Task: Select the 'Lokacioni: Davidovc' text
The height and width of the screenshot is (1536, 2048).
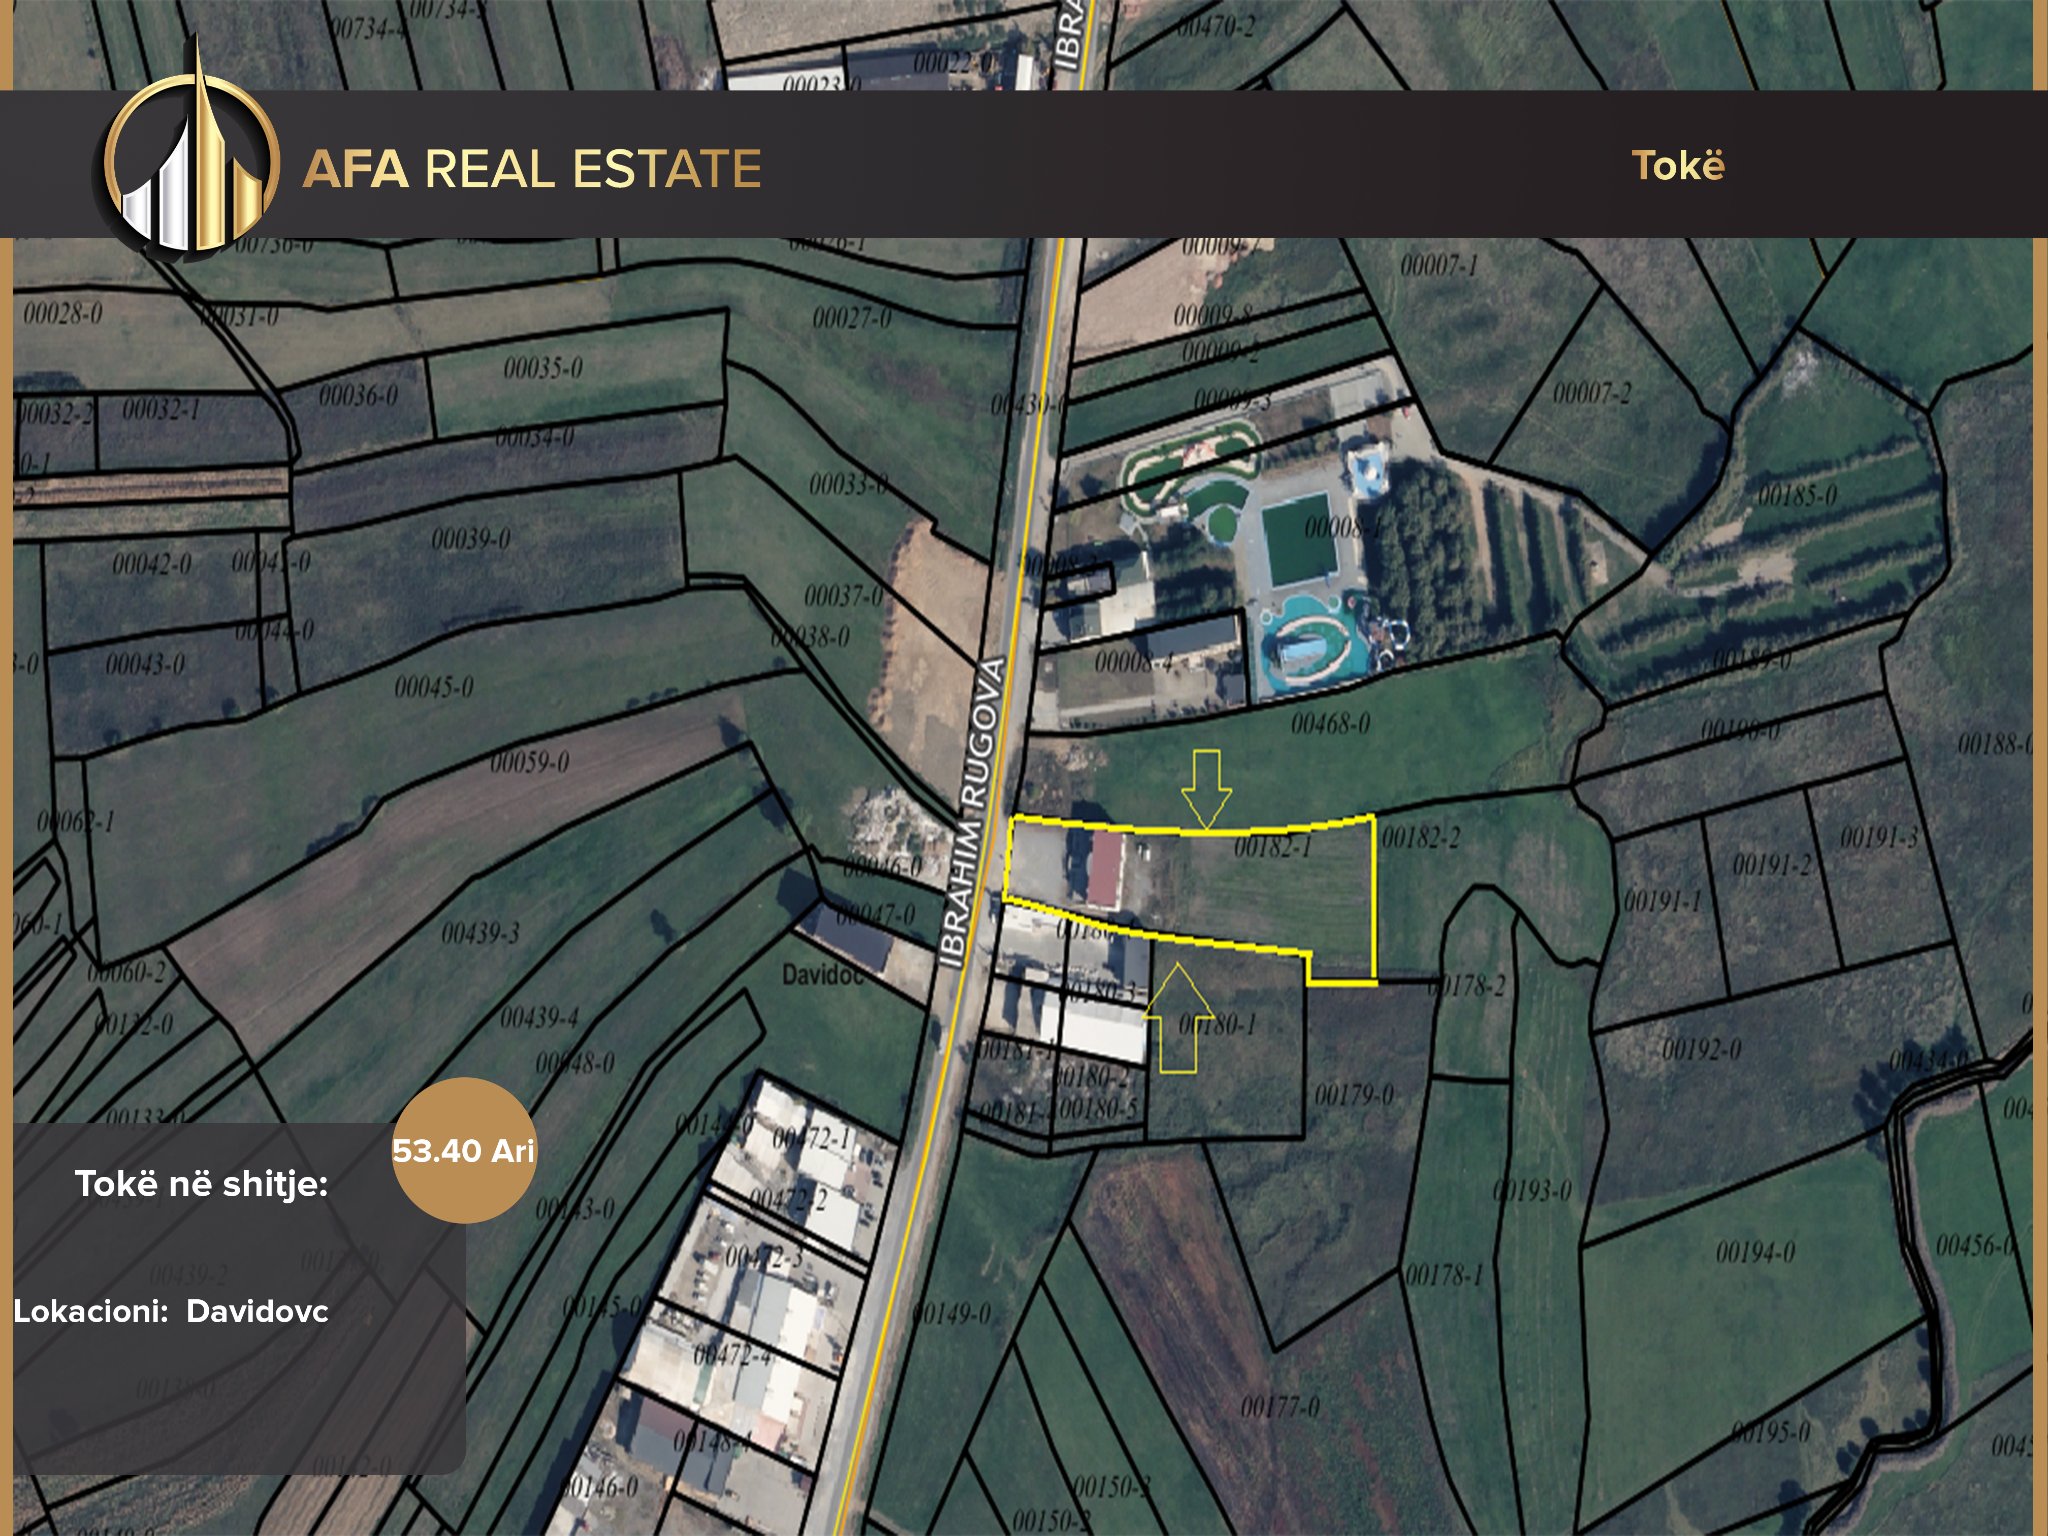Action: tap(171, 1311)
